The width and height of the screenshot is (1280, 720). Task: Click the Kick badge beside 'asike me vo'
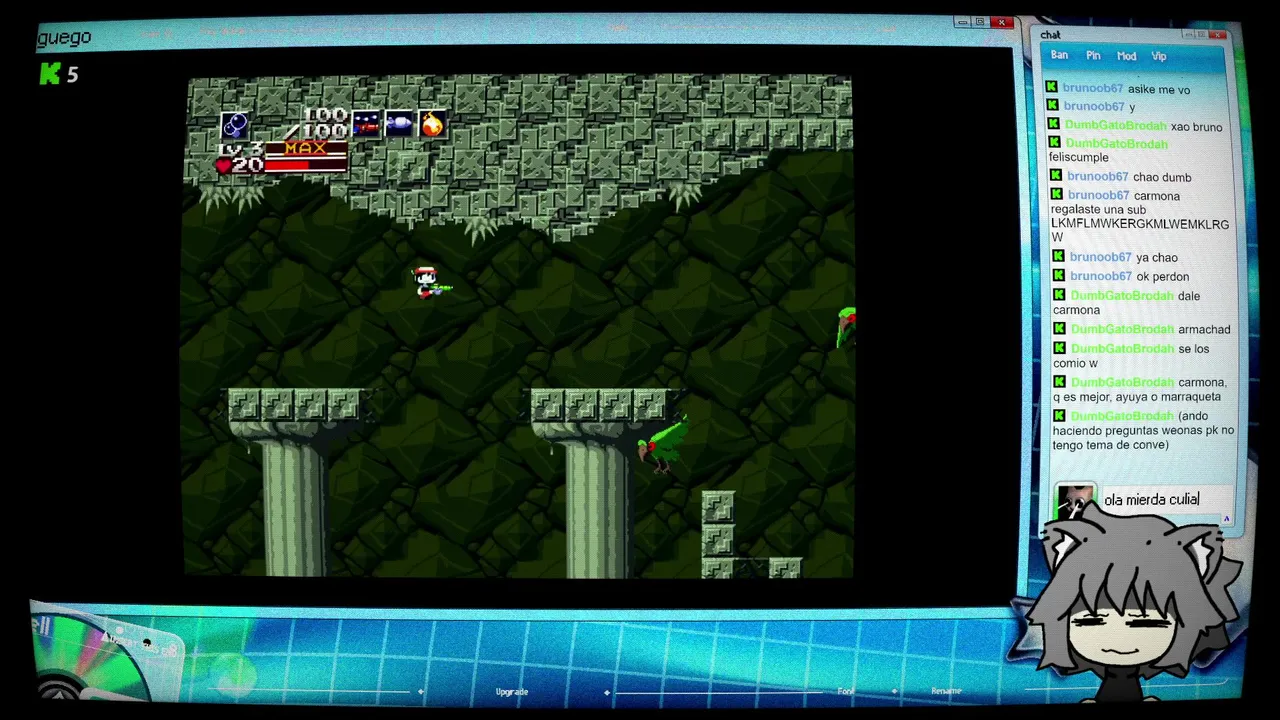(1052, 88)
